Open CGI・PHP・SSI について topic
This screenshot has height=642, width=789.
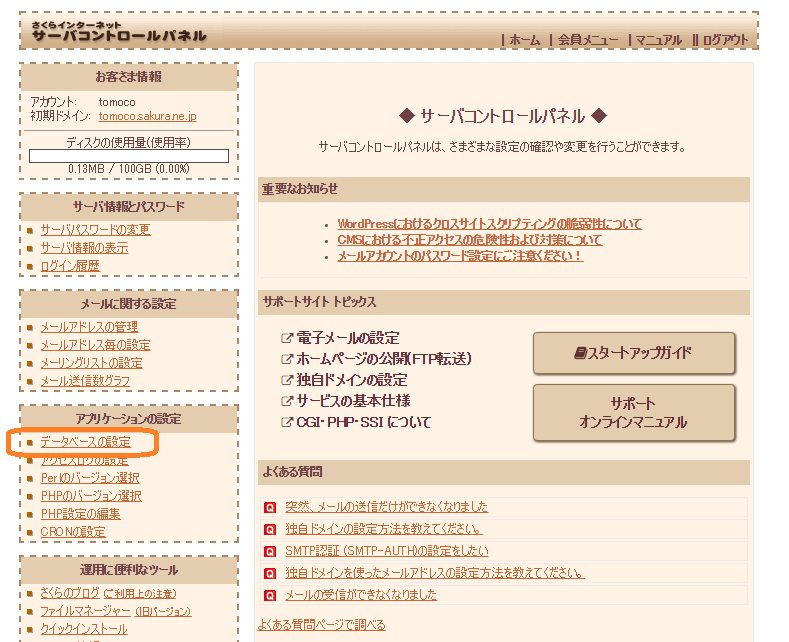click(364, 422)
